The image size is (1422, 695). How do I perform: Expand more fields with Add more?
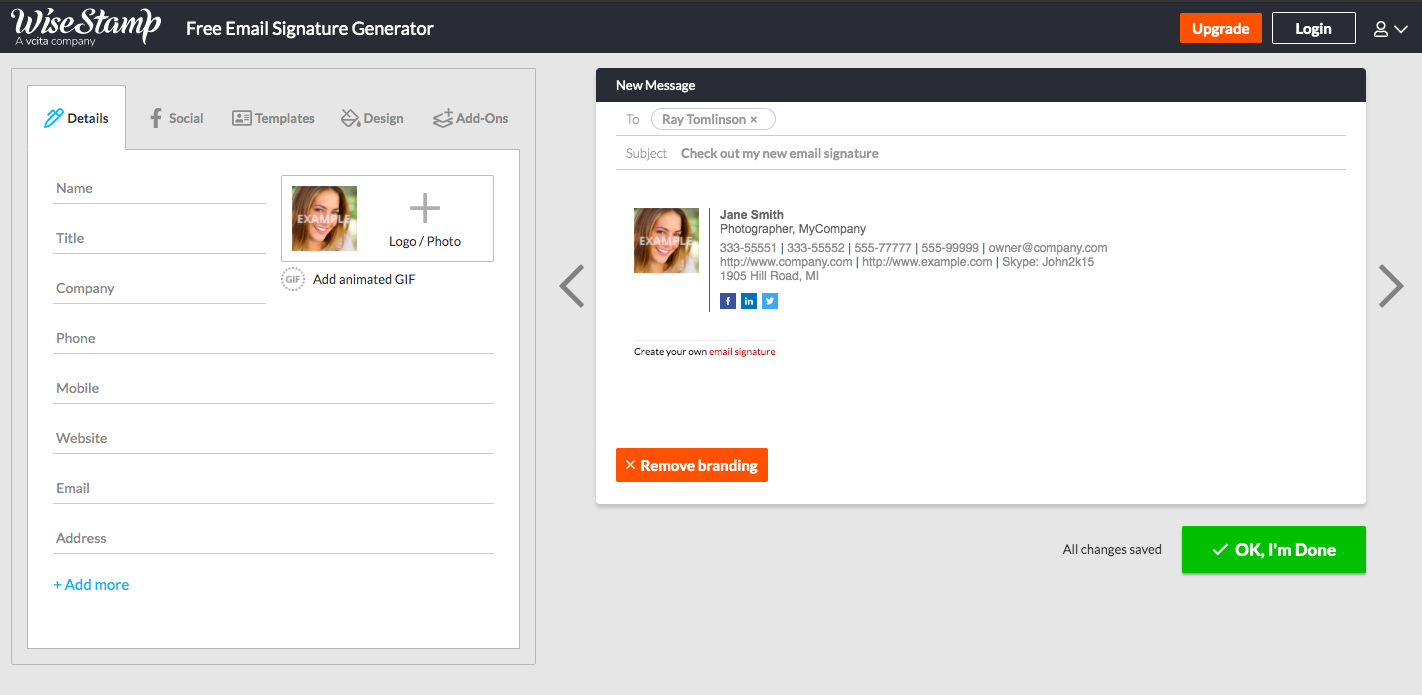pyautogui.click(x=91, y=584)
